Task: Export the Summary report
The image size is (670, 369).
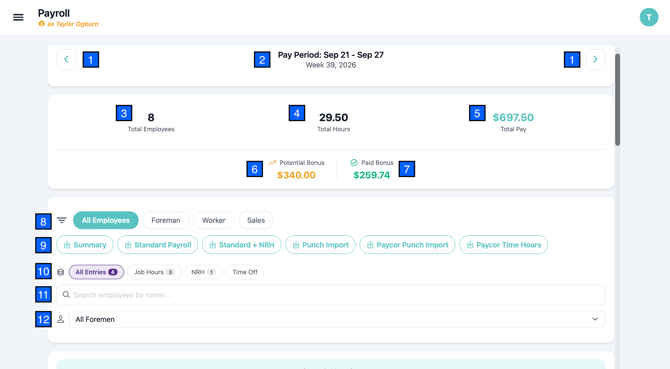Action: pyautogui.click(x=85, y=245)
